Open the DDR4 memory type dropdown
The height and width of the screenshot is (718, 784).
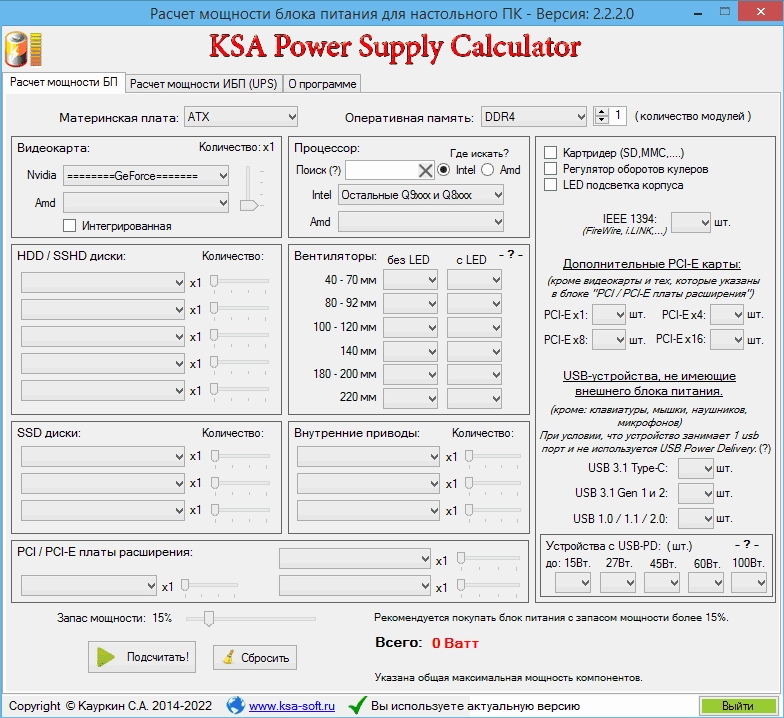(x=534, y=116)
